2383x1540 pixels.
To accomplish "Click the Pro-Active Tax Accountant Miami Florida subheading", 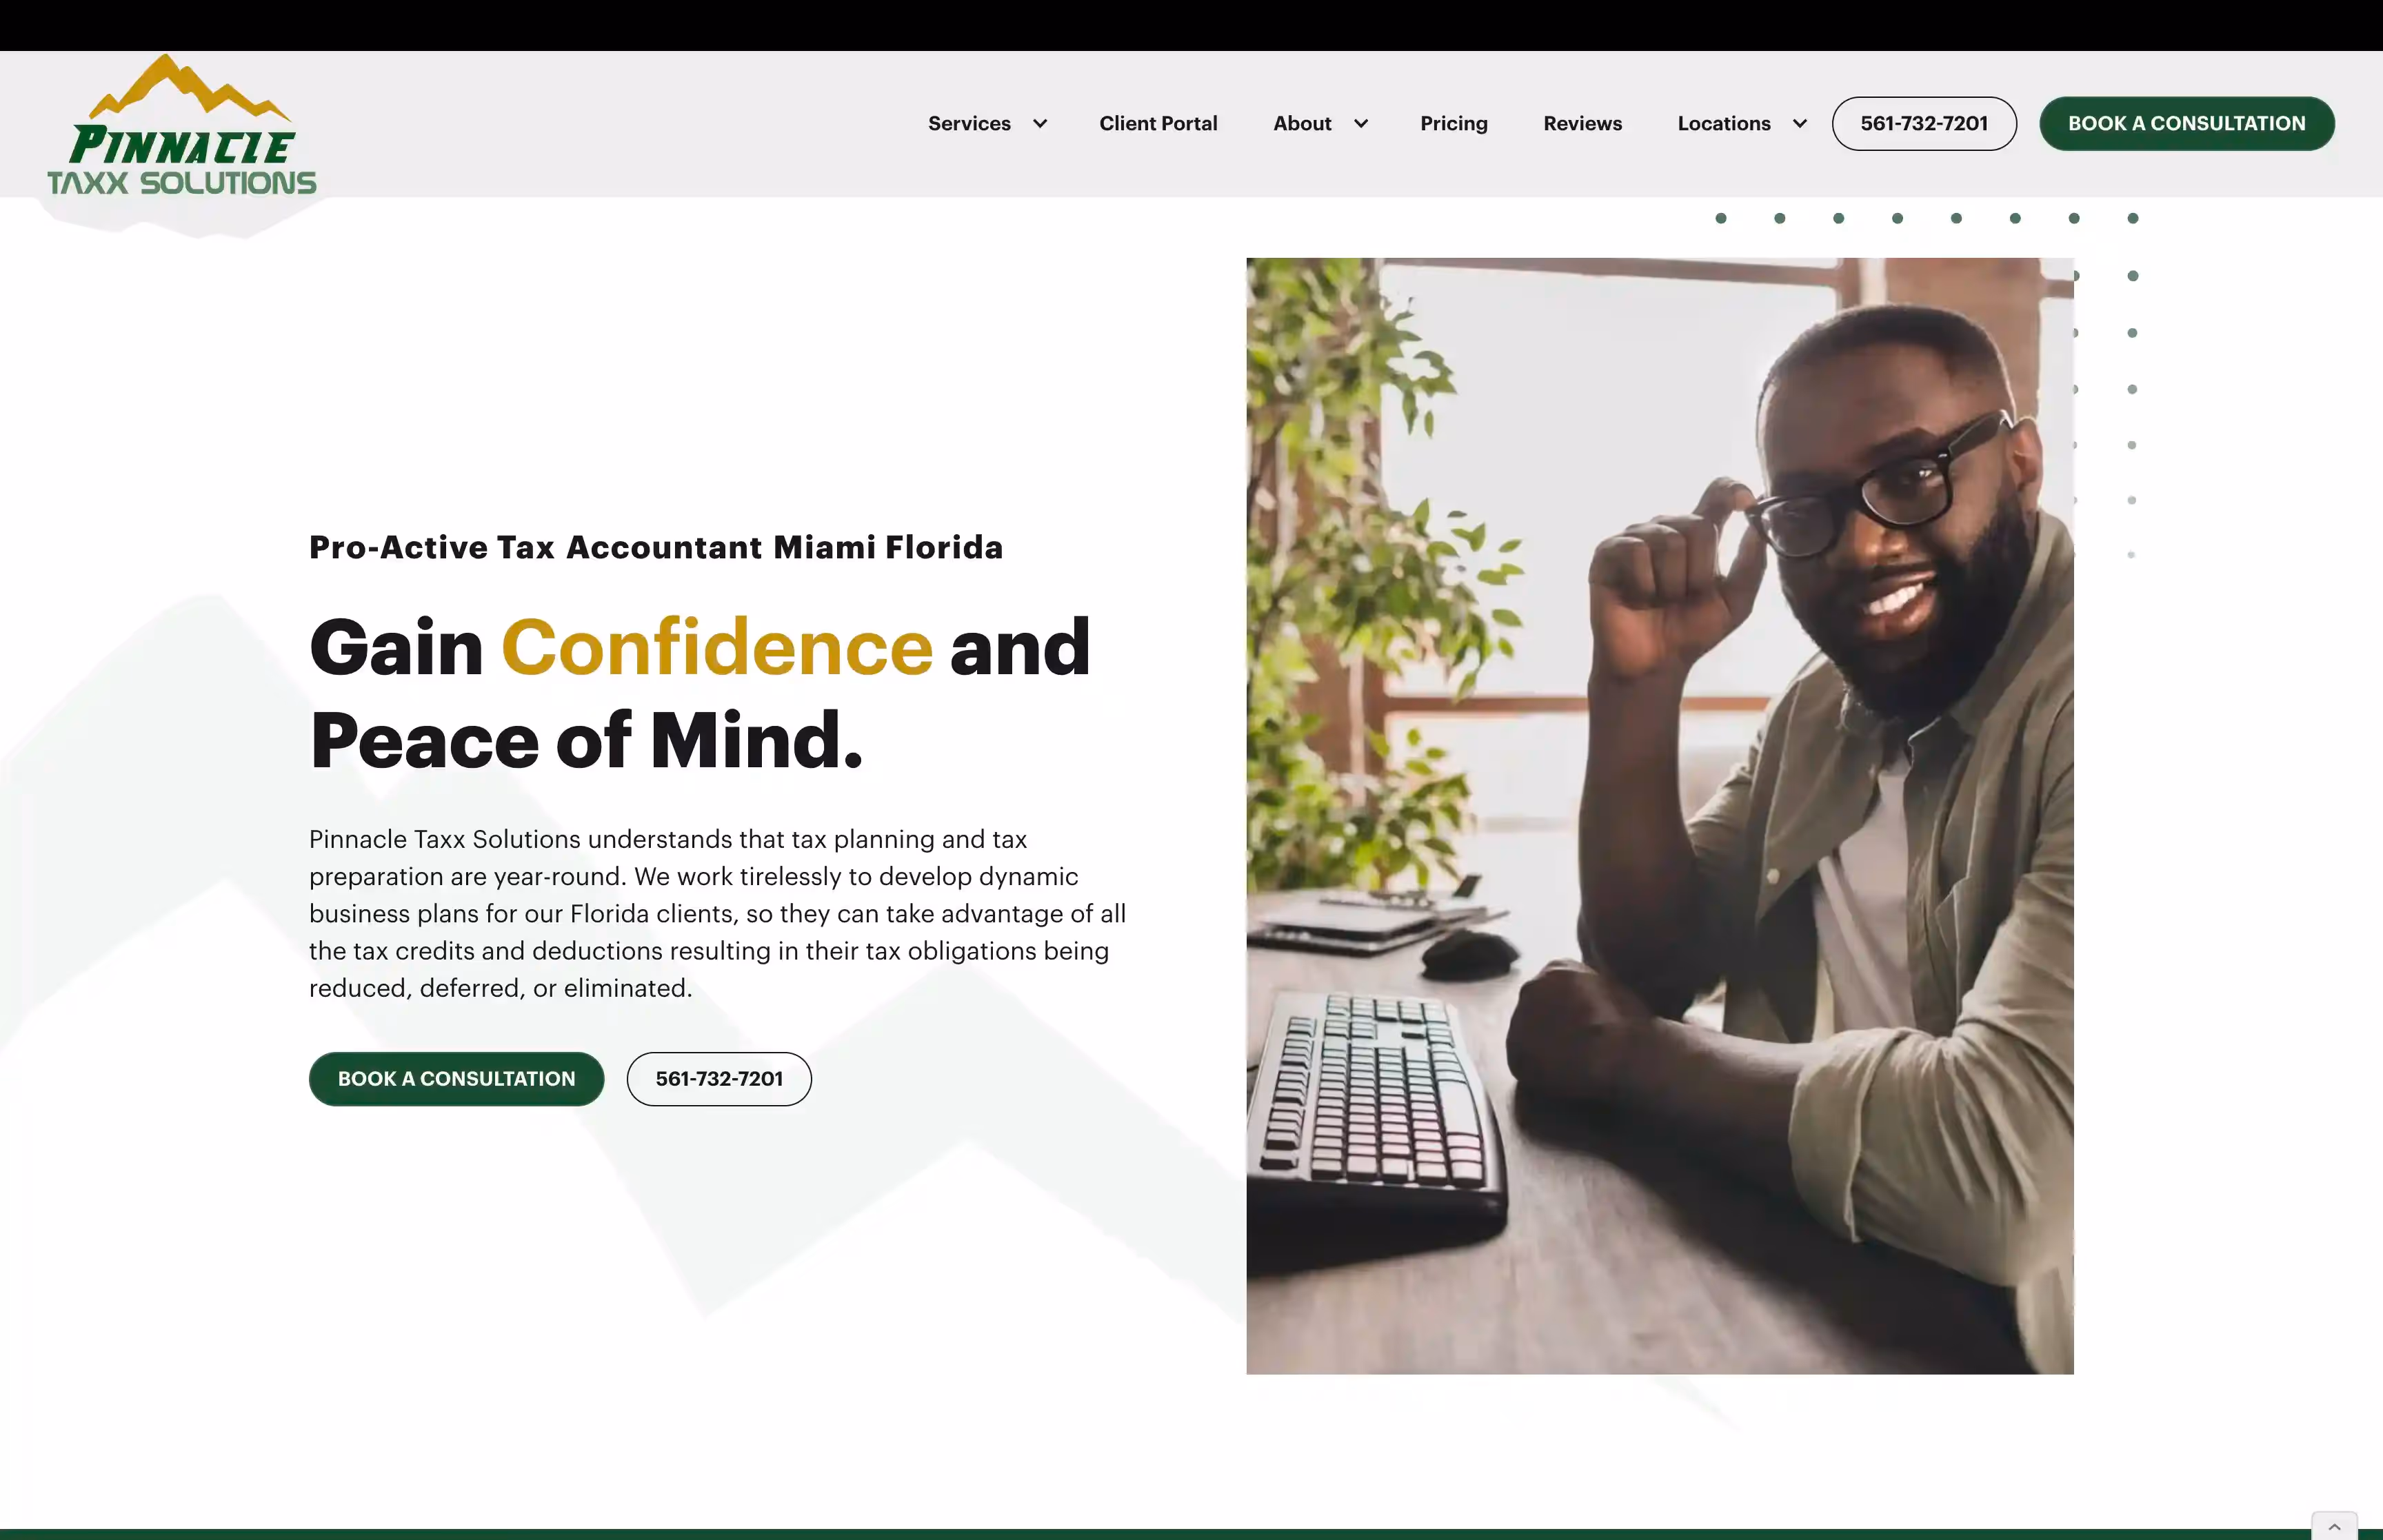I will pos(656,548).
